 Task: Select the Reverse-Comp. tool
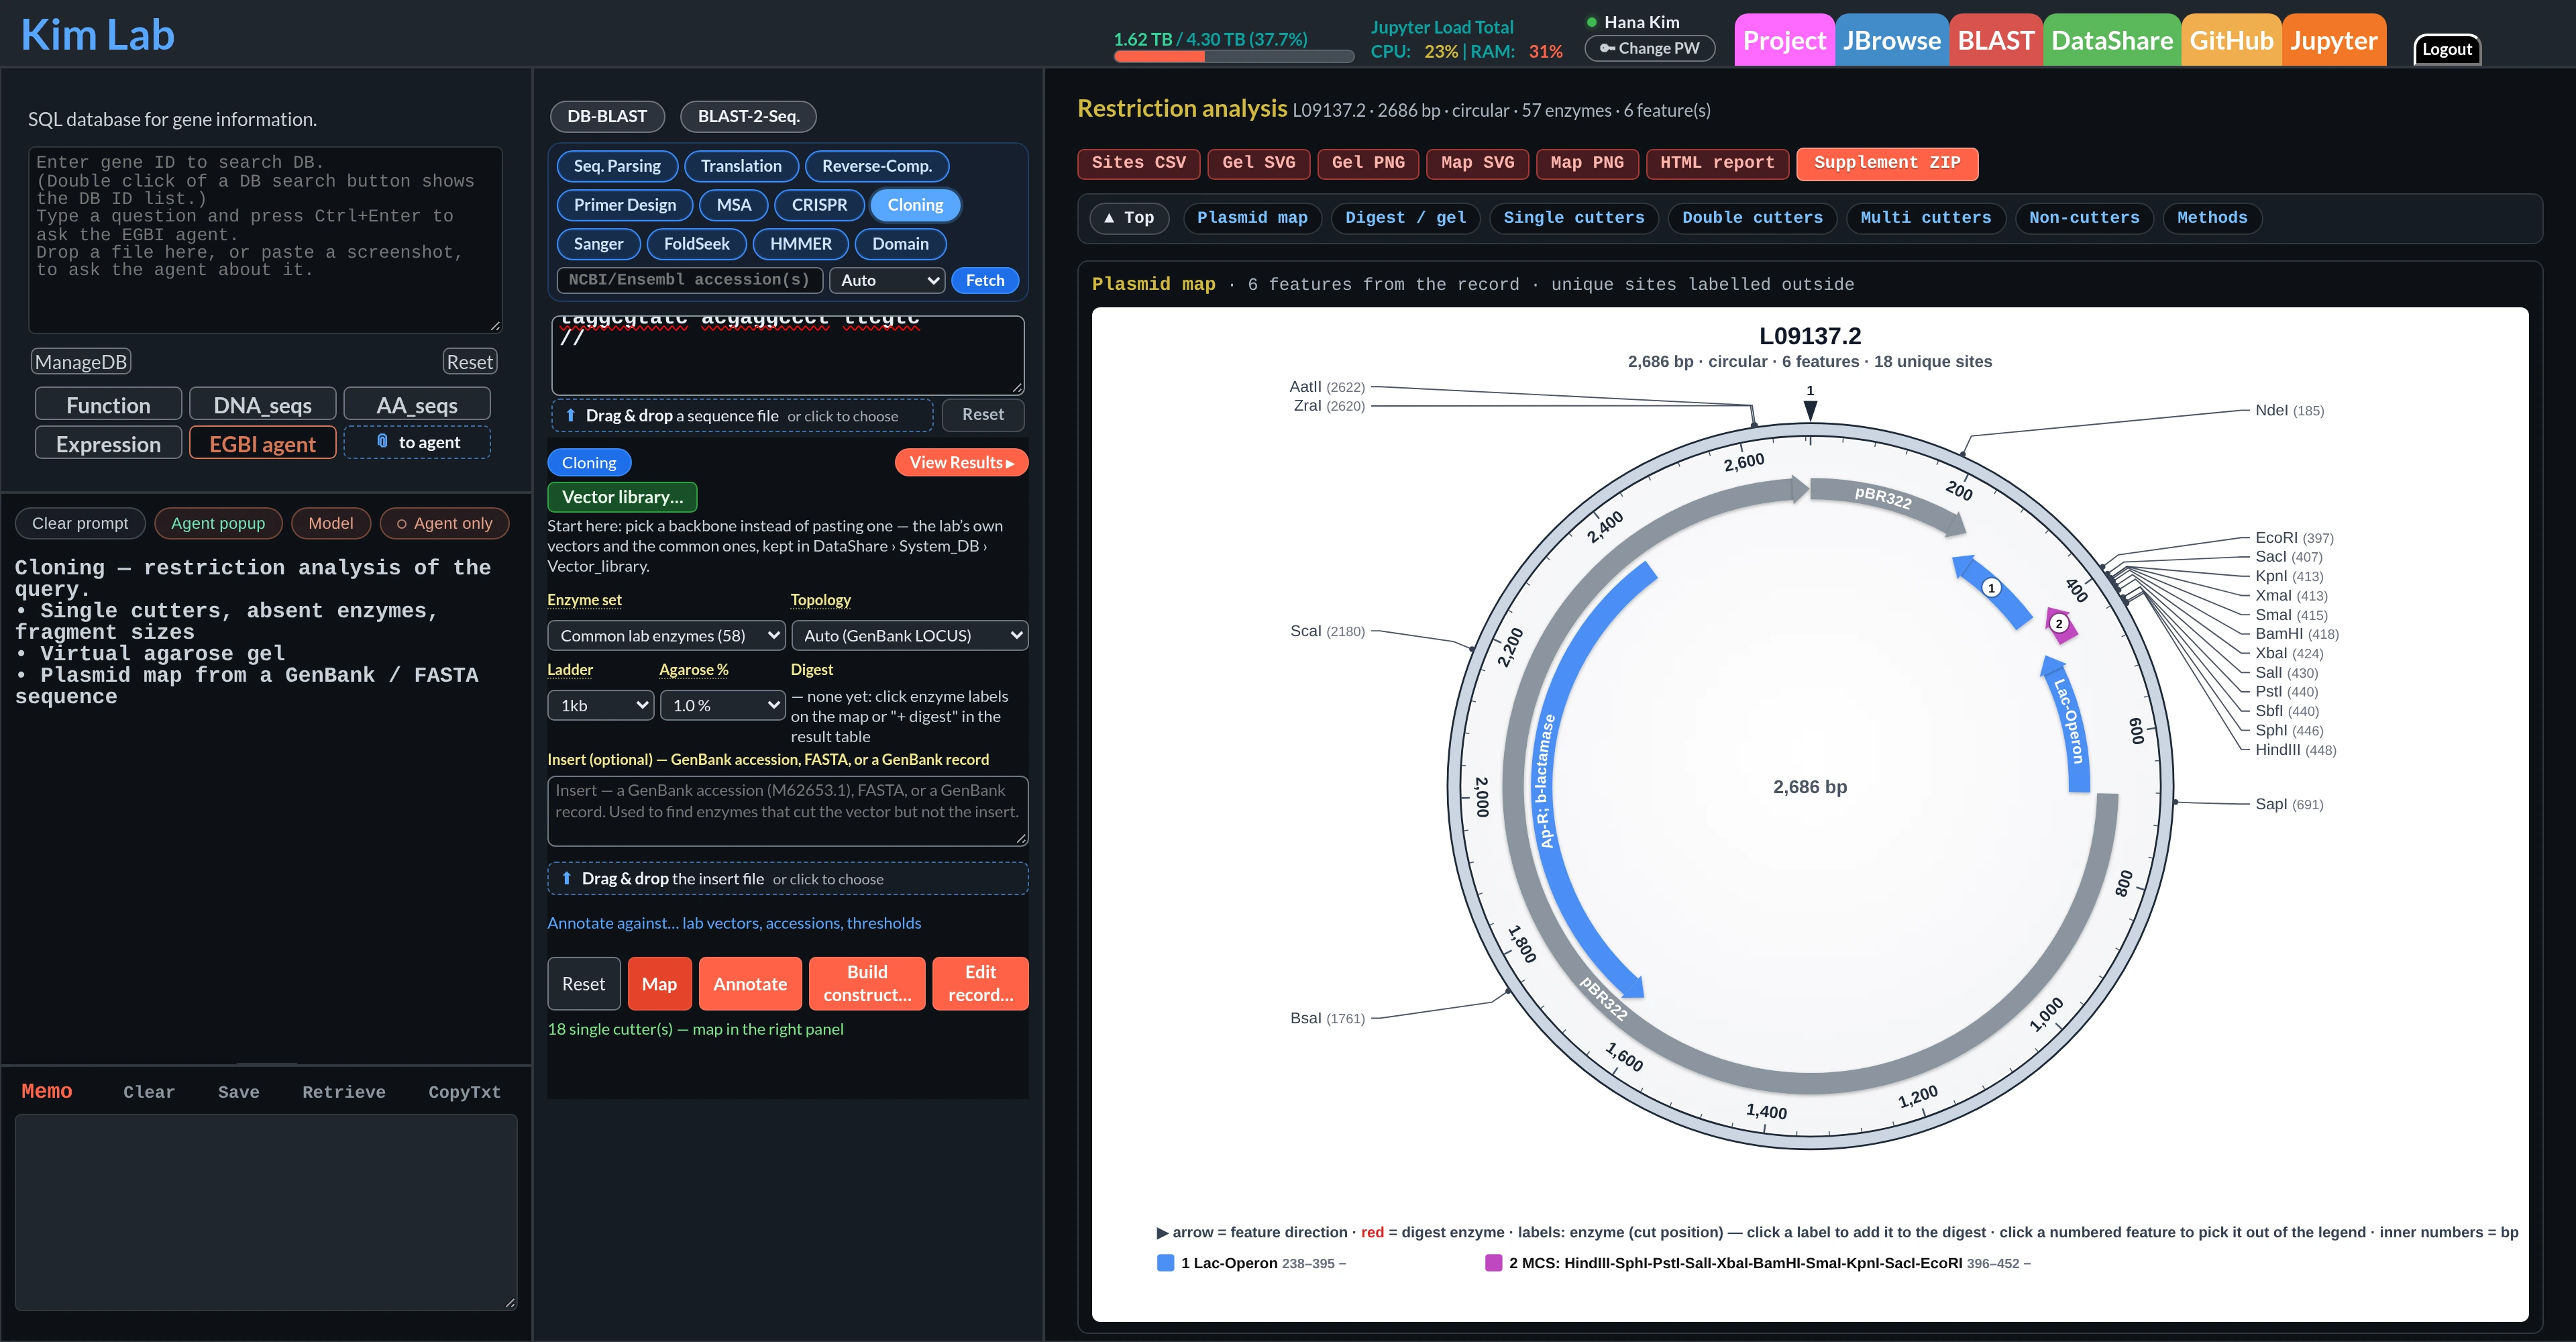(876, 166)
